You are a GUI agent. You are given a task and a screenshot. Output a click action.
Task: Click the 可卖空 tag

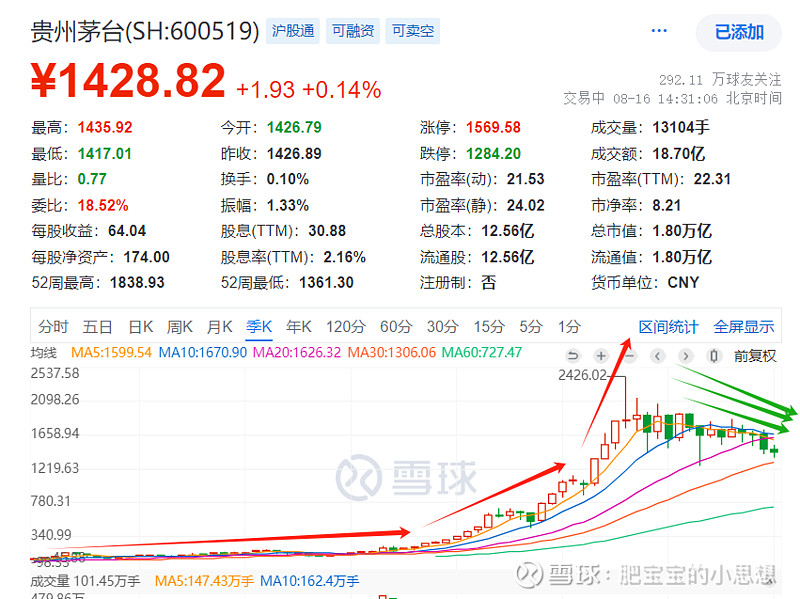413,31
